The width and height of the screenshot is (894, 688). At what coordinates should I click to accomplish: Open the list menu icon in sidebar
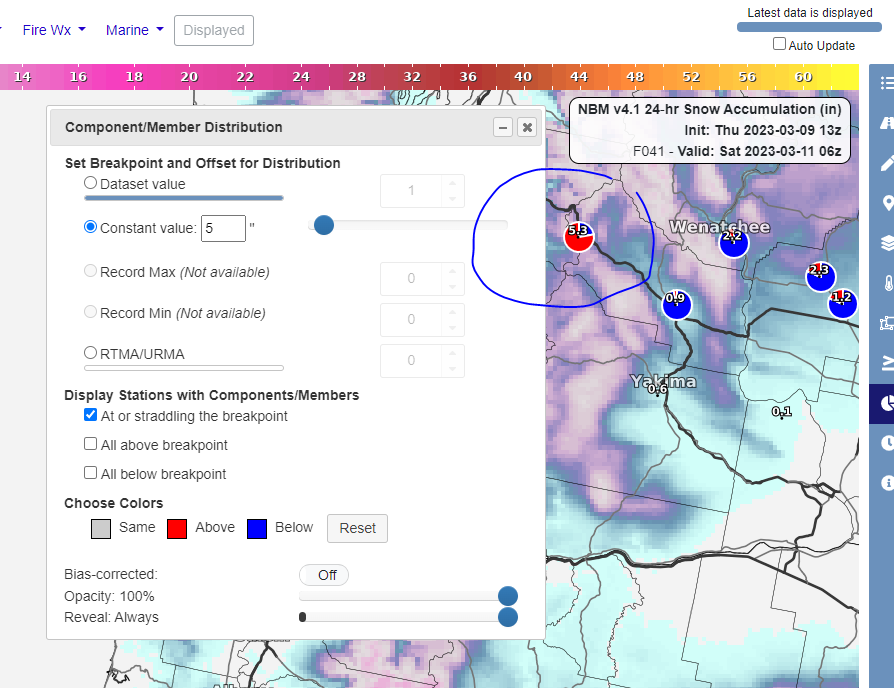(886, 84)
